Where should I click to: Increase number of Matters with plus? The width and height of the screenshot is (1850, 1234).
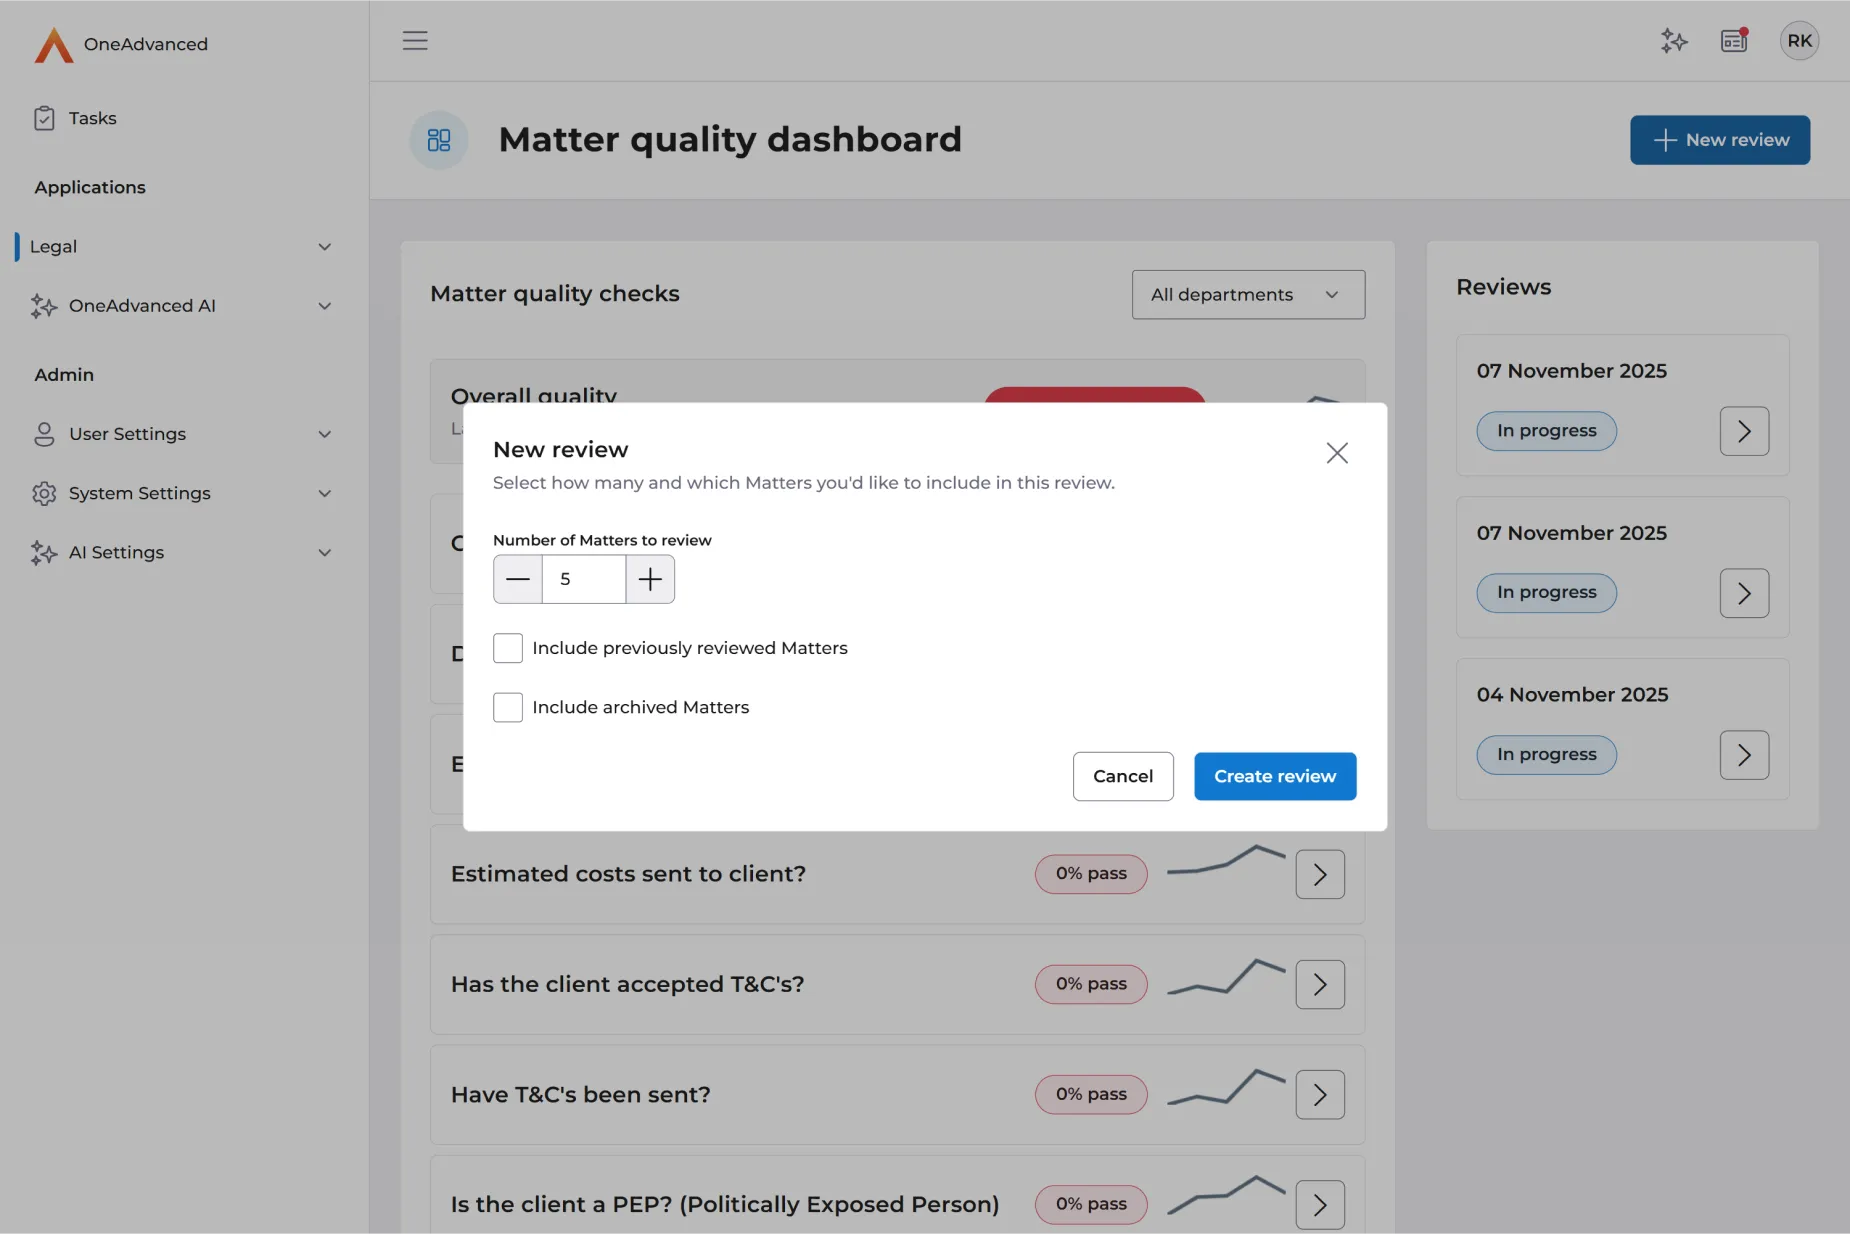pyautogui.click(x=650, y=579)
